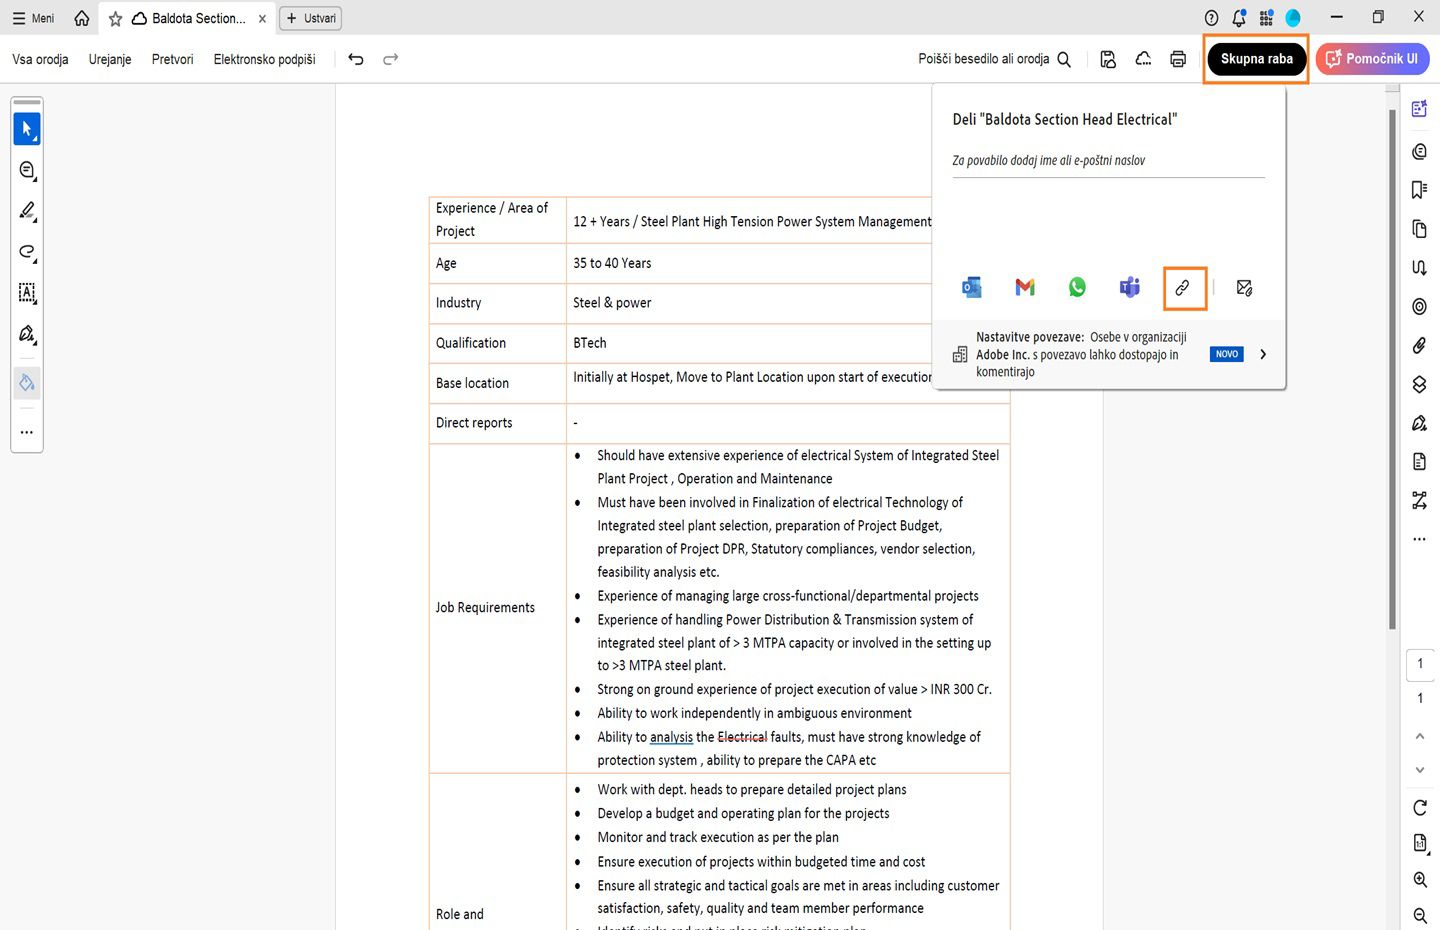Click the vertical scrollbar thumb
The height and width of the screenshot is (930, 1440).
pyautogui.click(x=1392, y=369)
